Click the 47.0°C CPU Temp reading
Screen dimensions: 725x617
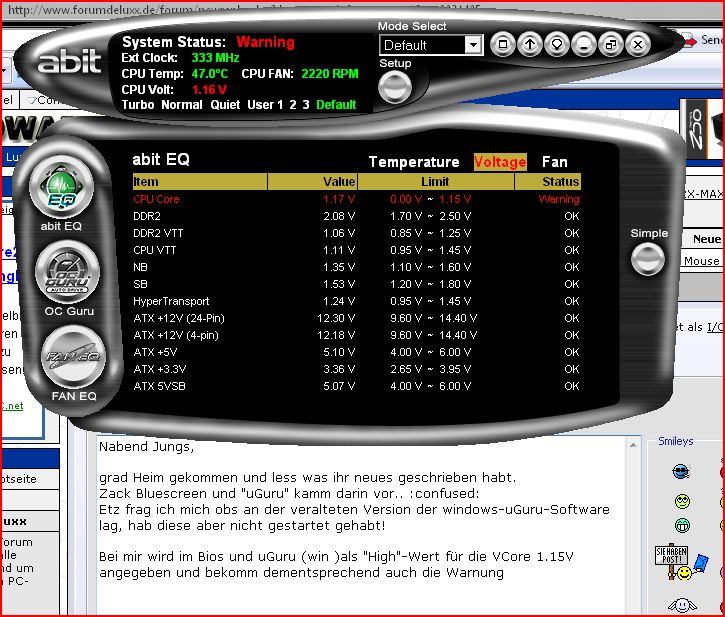pos(209,74)
